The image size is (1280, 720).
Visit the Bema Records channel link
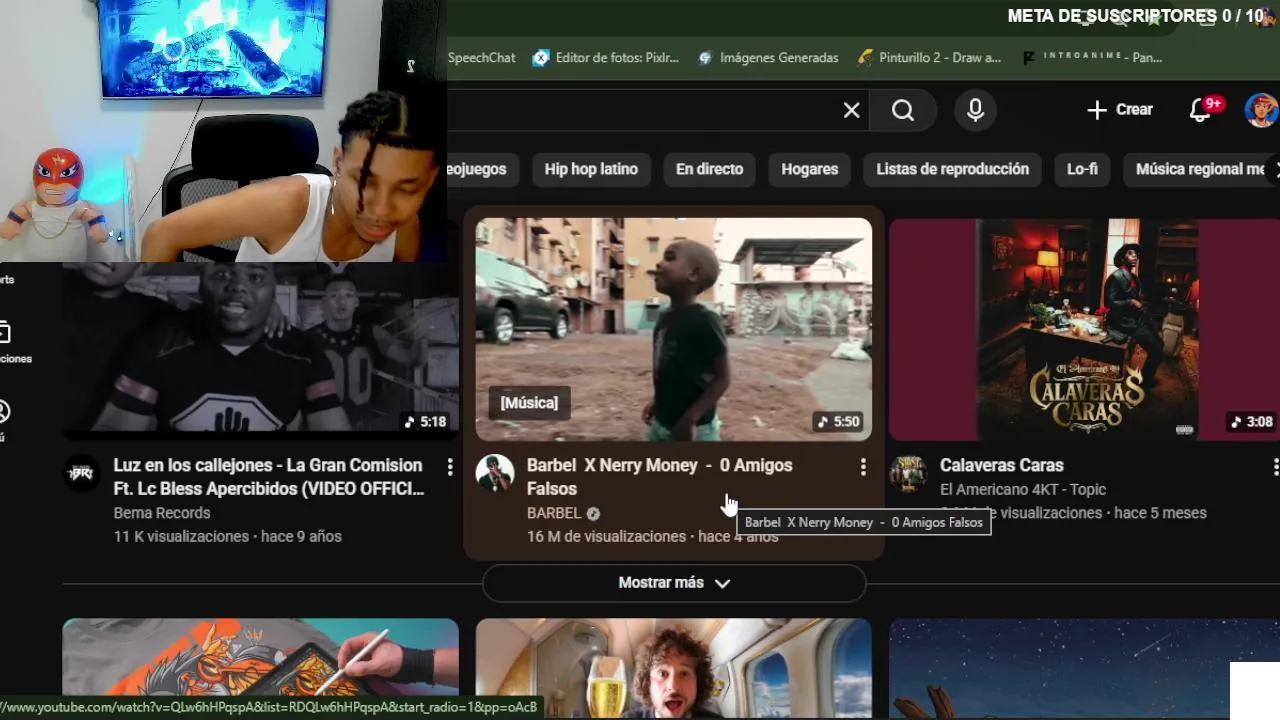pyautogui.click(x=162, y=513)
